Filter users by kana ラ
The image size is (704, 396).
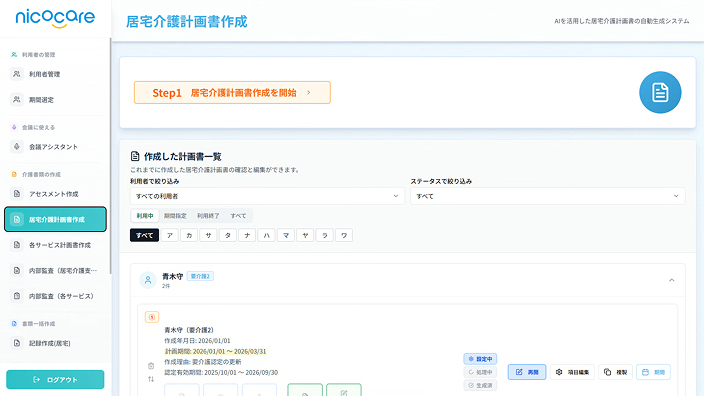(324, 235)
